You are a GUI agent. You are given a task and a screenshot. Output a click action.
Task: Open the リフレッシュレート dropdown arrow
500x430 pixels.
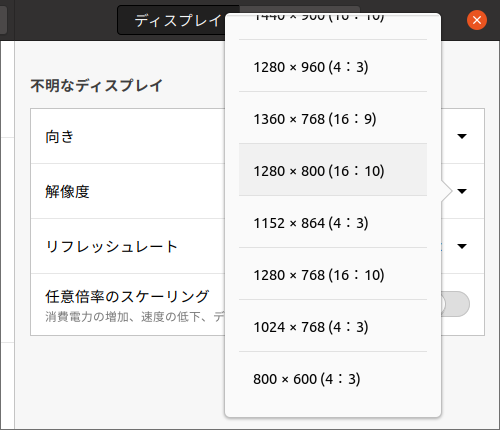coord(462,246)
